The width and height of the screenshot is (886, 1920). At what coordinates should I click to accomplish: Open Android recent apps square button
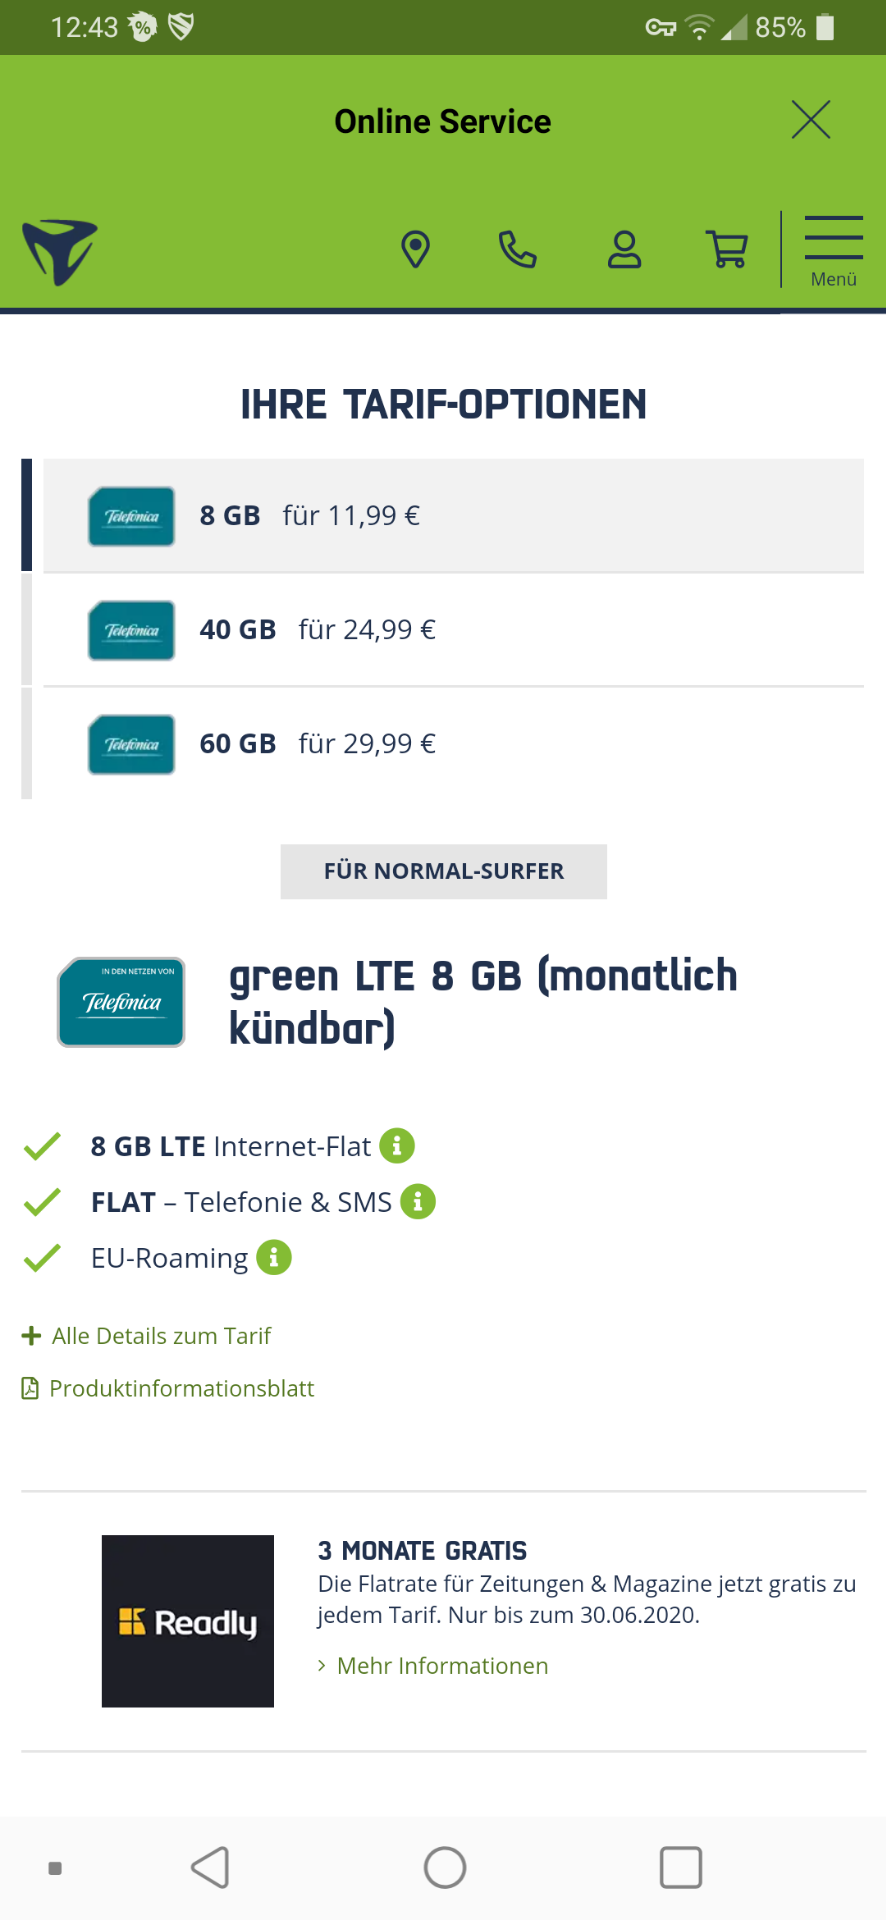pos(681,1867)
